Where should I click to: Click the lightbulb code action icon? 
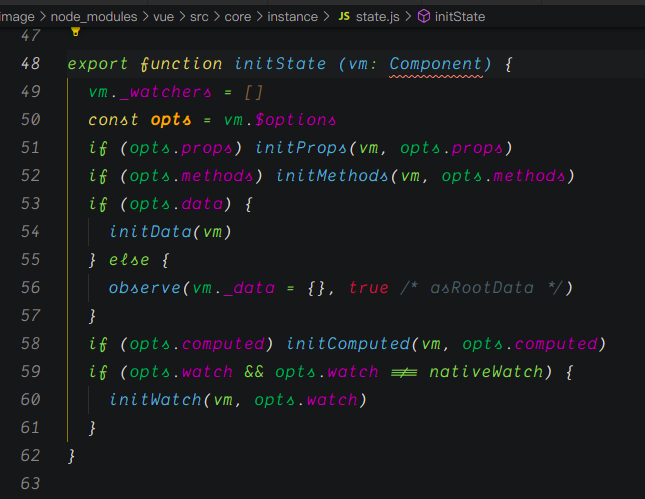pos(74,33)
